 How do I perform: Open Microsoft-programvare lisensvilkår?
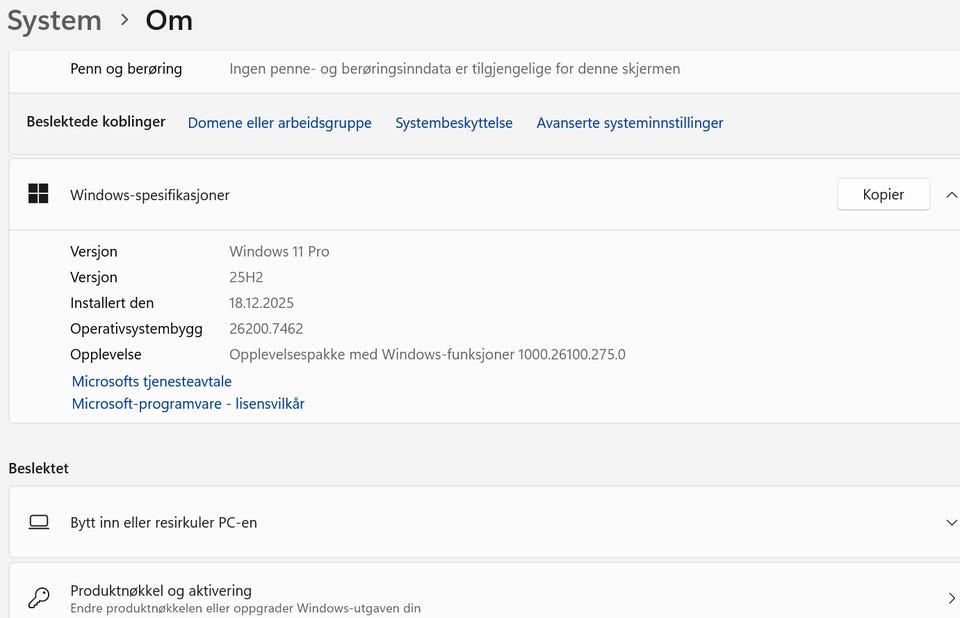187,403
